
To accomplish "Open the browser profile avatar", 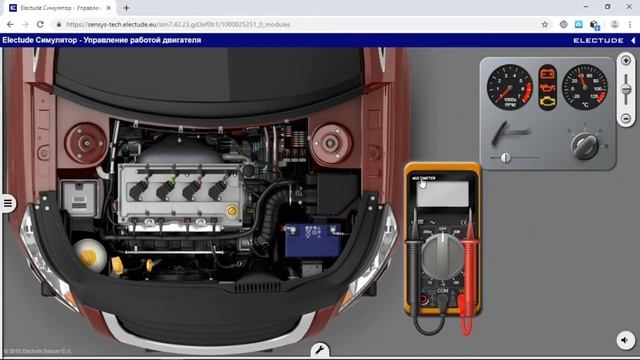I will coord(614,24).
